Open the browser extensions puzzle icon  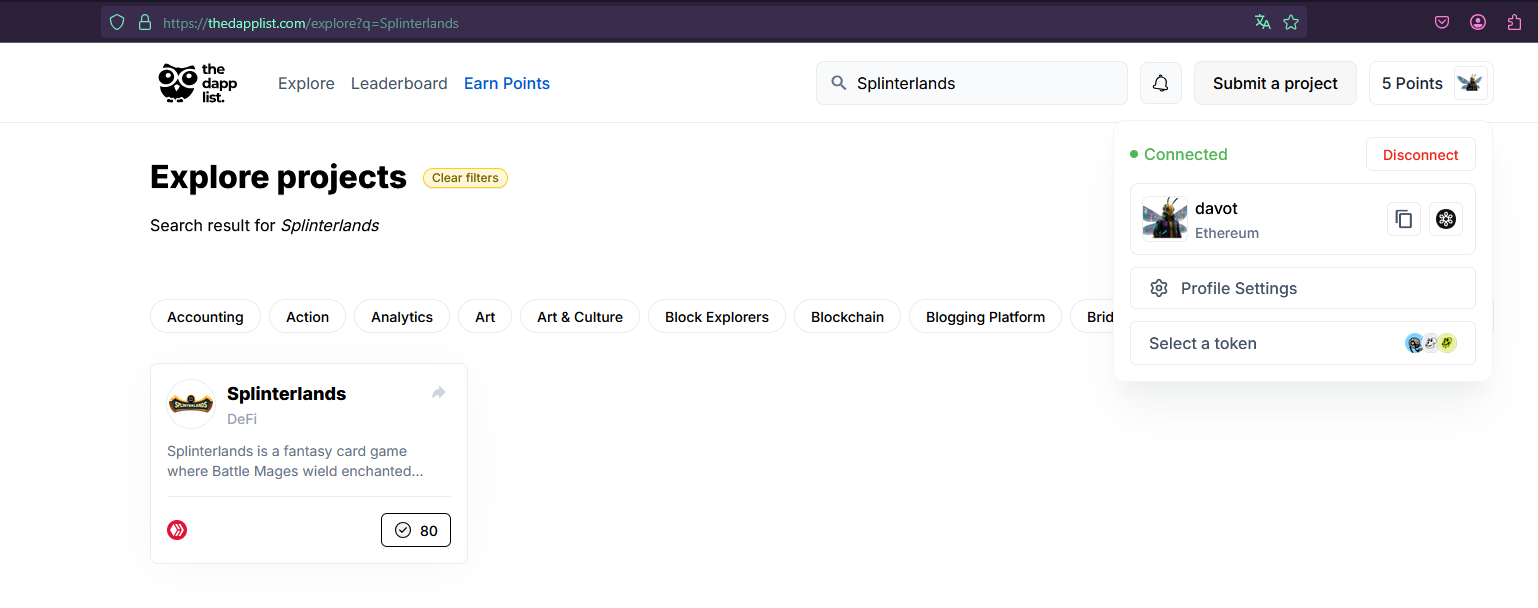pos(1514,22)
